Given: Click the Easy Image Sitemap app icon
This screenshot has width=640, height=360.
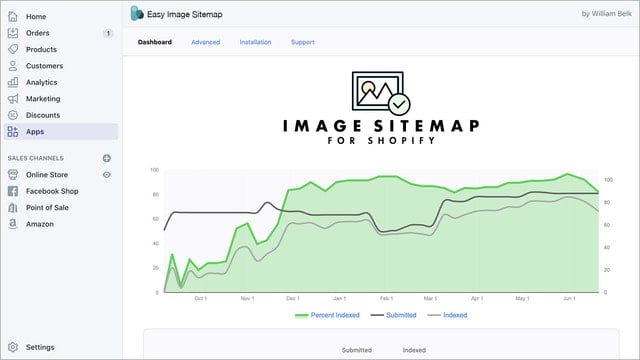Looking at the screenshot, I should [x=137, y=13].
